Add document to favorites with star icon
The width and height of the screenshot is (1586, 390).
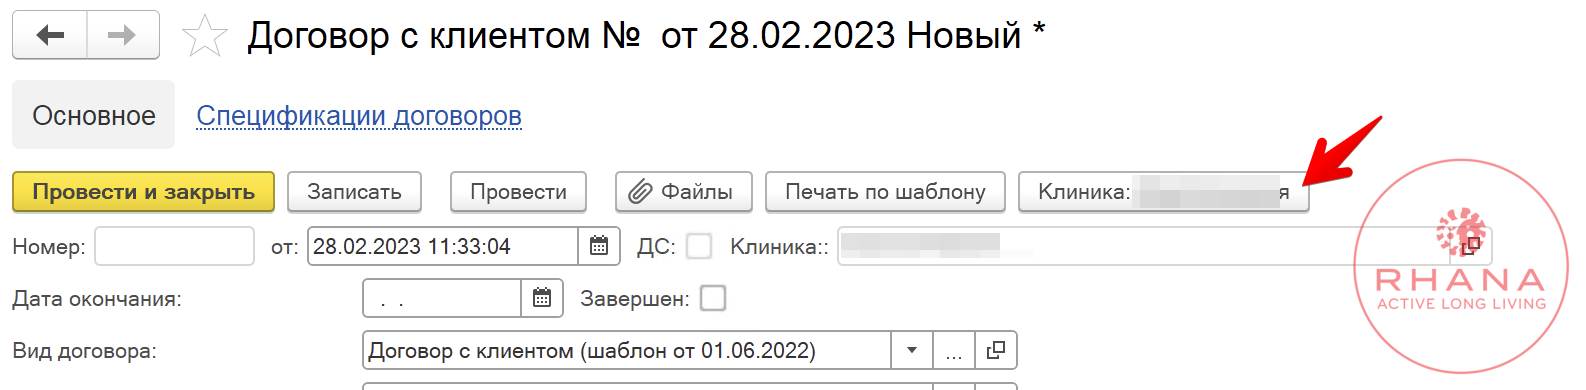[205, 36]
